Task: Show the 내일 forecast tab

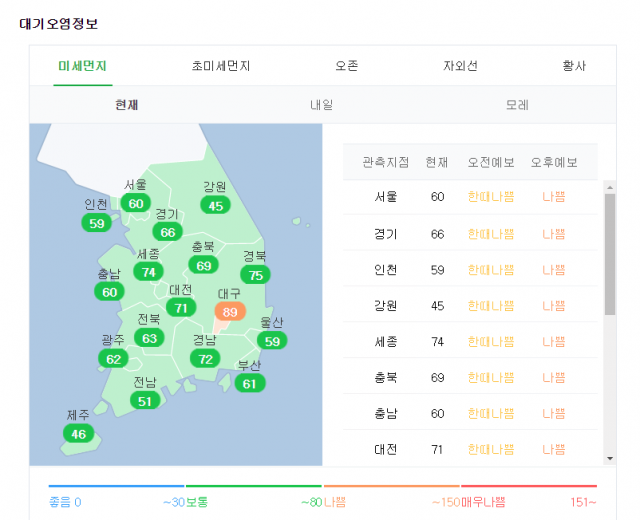Action: 322,105
